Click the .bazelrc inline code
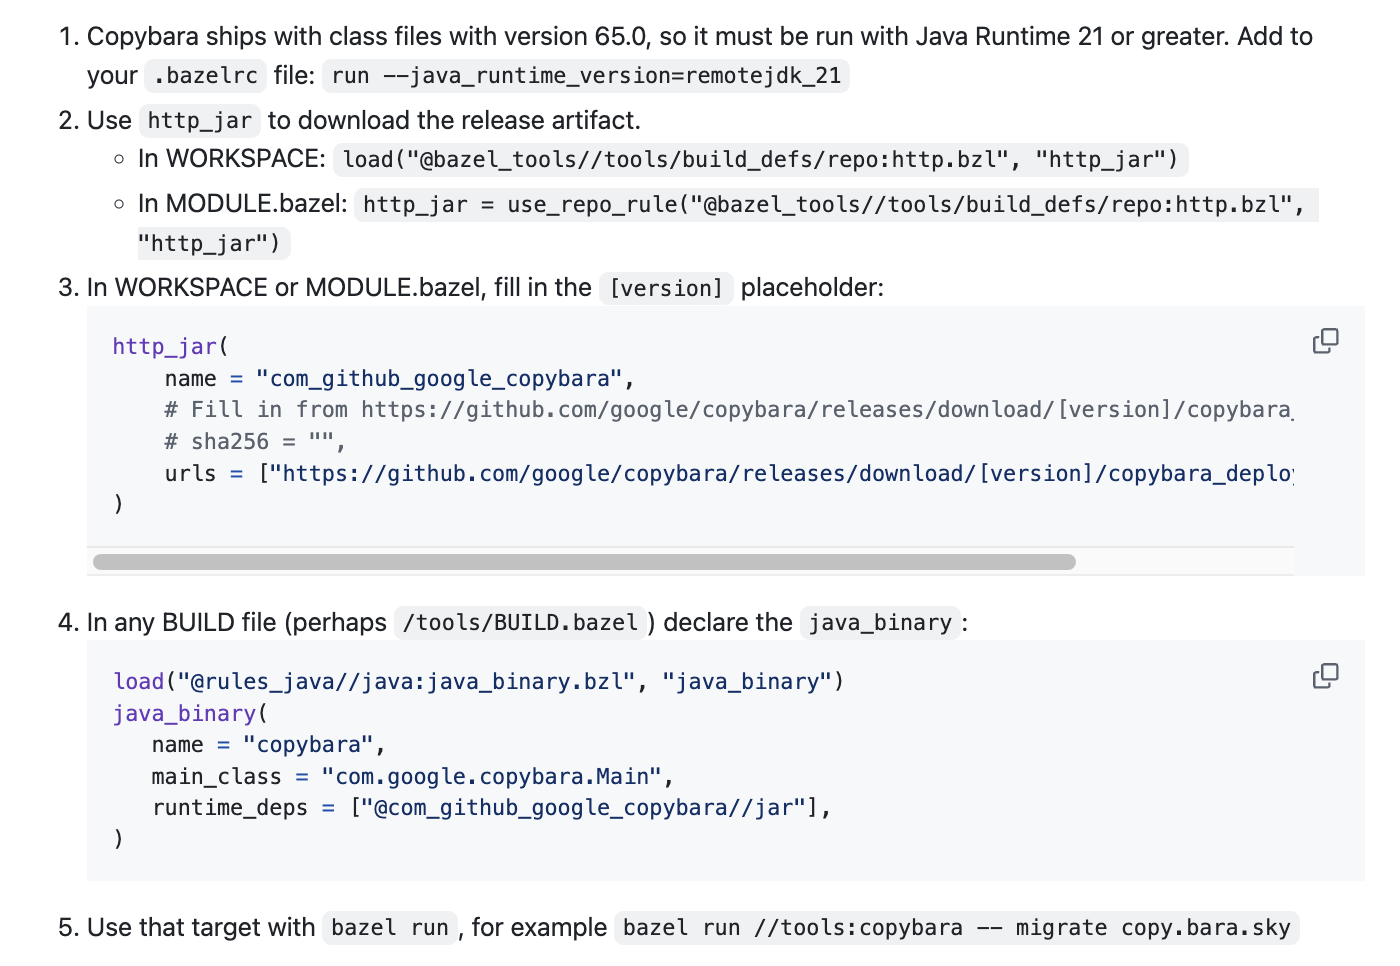This screenshot has width=1400, height=966. 205,76
